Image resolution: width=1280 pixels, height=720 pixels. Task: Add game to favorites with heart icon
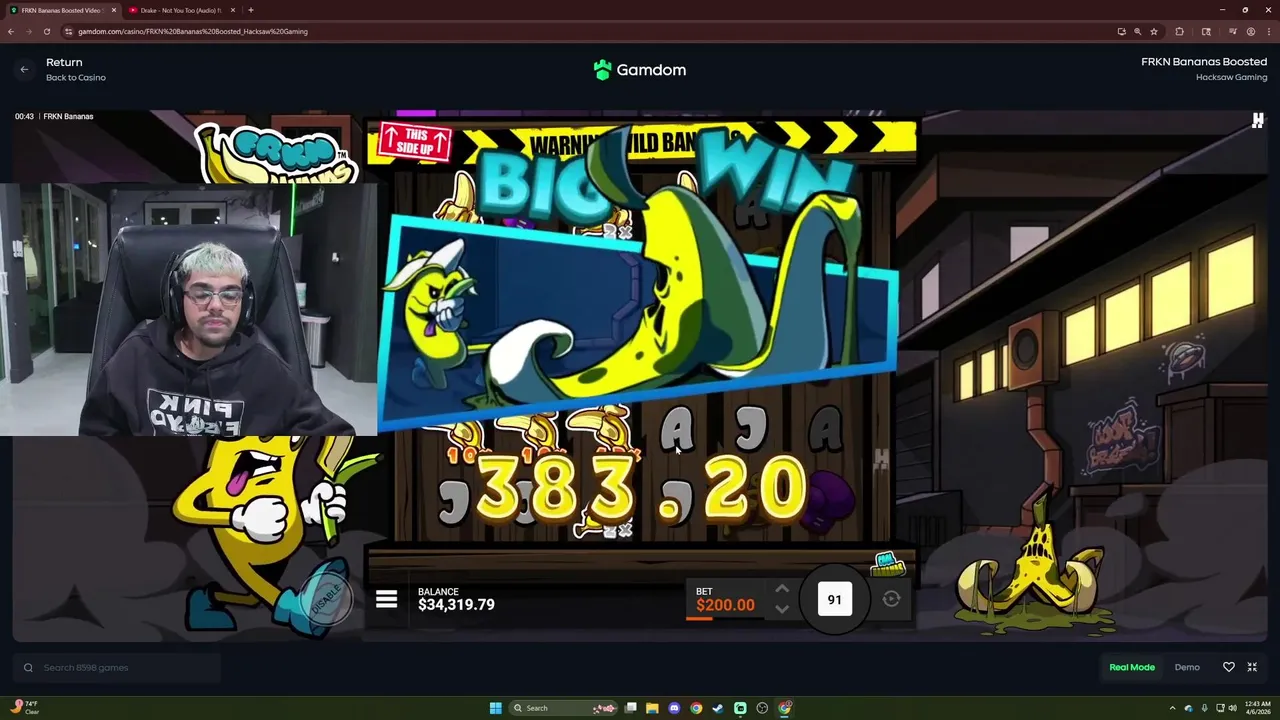pyautogui.click(x=1229, y=667)
